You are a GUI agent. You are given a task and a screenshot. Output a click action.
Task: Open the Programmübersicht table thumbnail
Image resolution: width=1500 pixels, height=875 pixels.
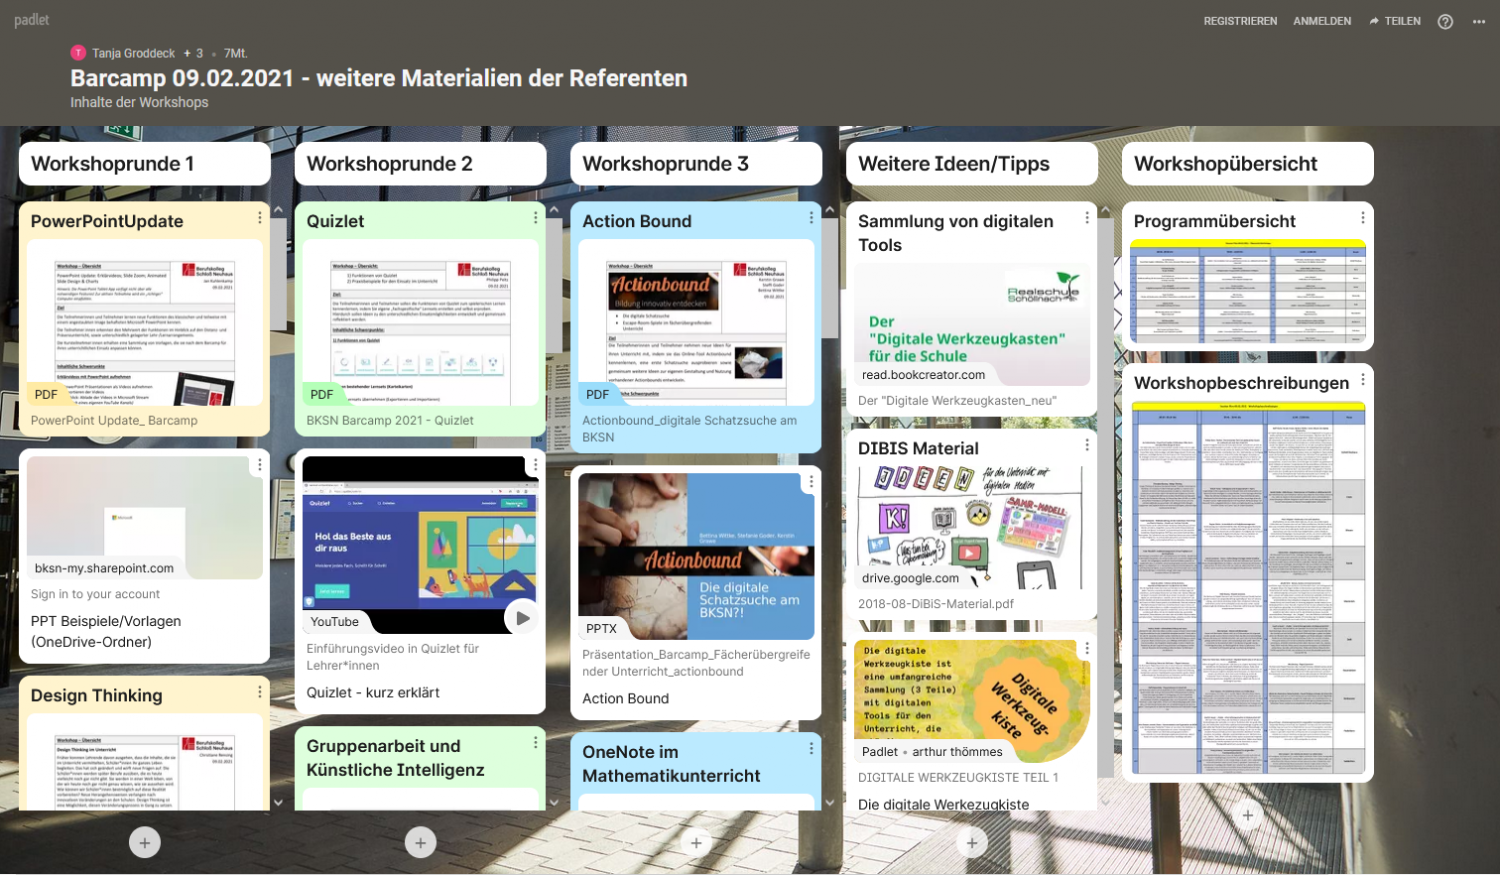point(1247,292)
